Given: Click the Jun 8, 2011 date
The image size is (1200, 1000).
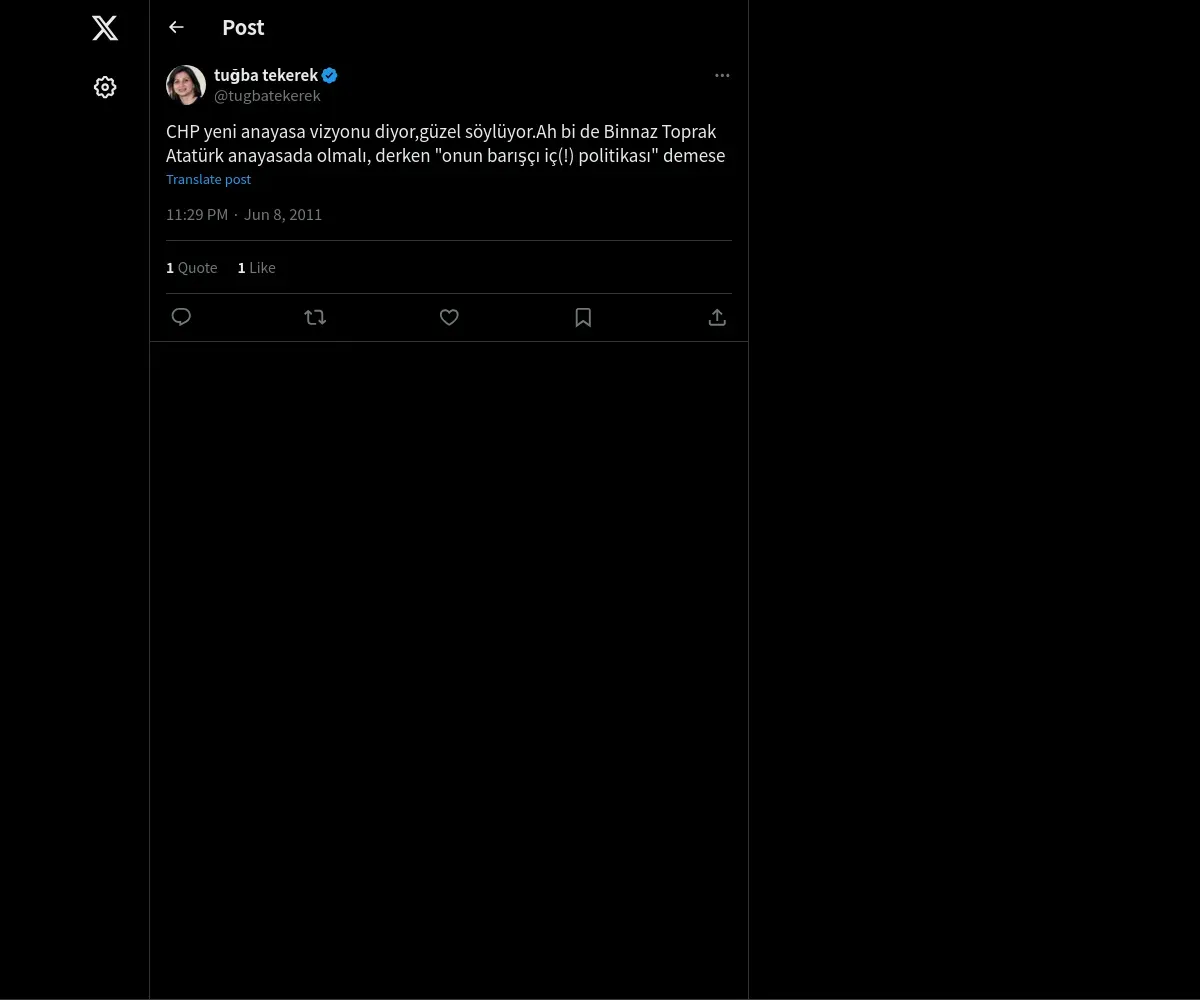Looking at the screenshot, I should click(x=283, y=214).
